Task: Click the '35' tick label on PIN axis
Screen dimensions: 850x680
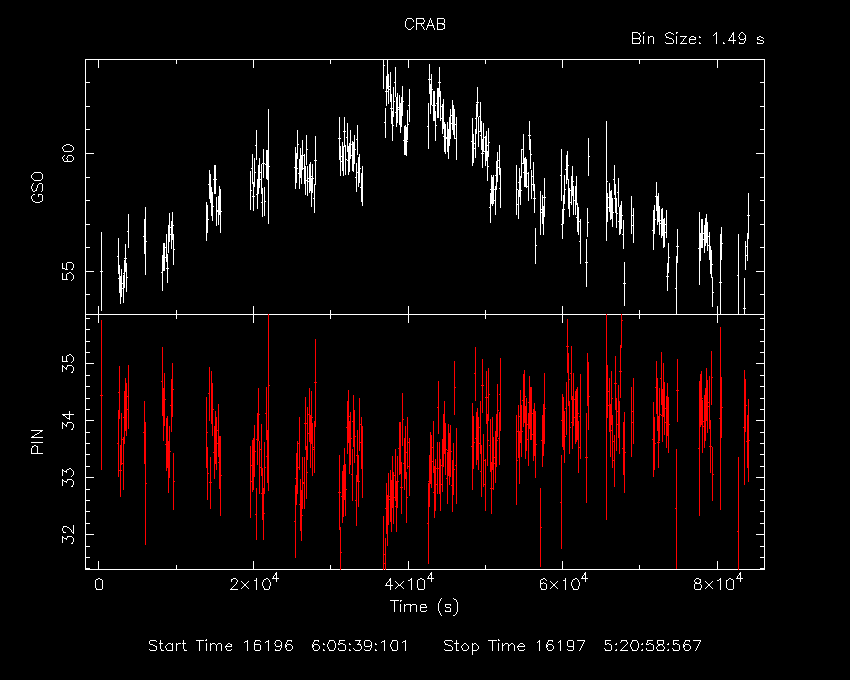Action: pos(68,363)
